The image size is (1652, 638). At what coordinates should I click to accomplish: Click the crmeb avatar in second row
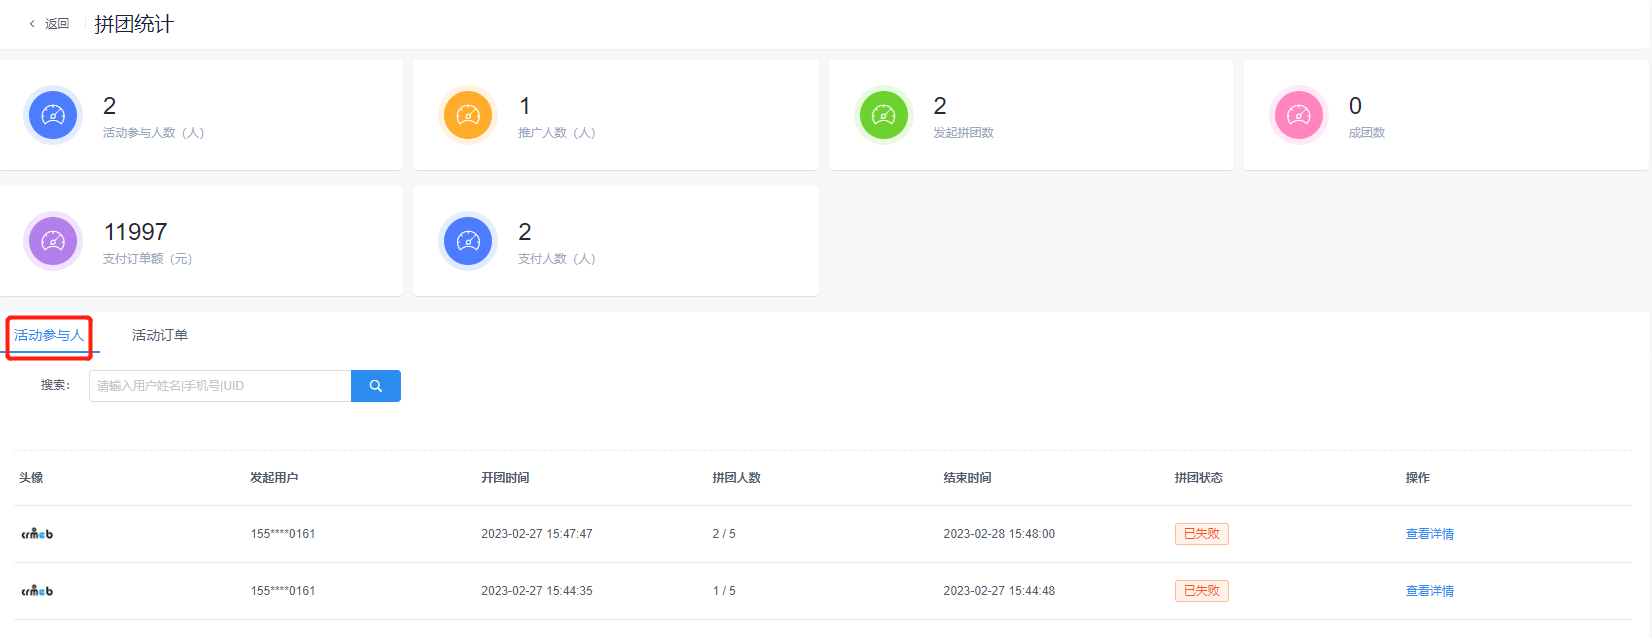37,591
